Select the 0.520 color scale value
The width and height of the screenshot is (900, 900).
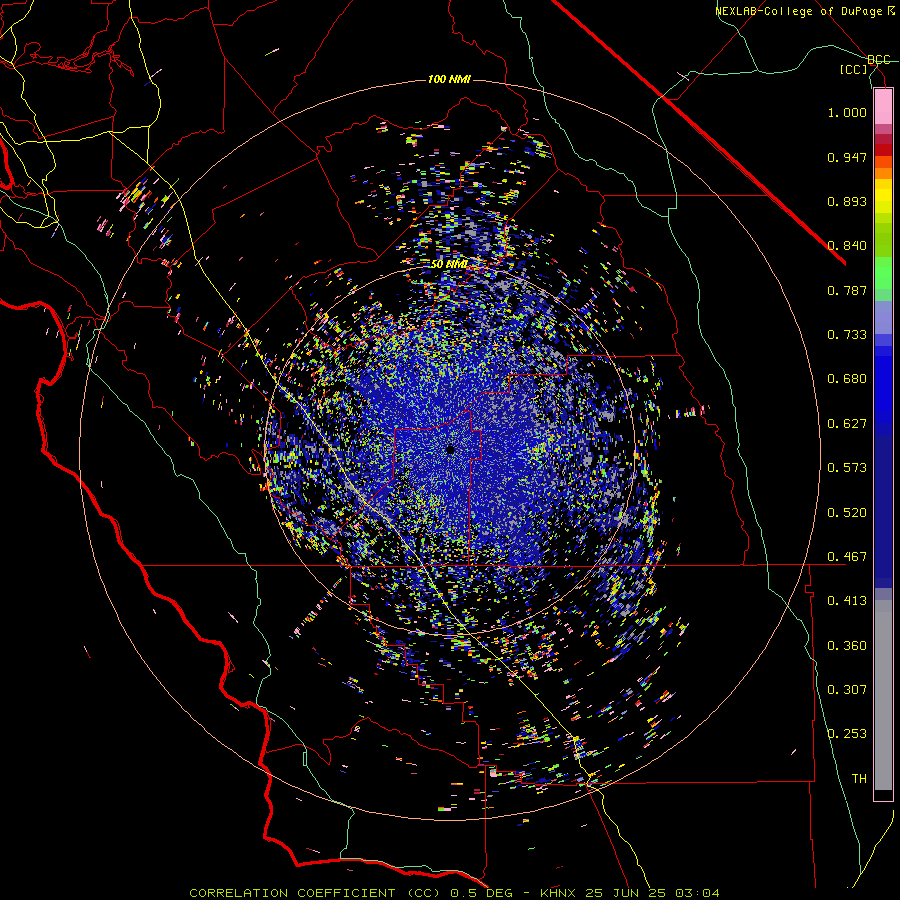[x=847, y=513]
